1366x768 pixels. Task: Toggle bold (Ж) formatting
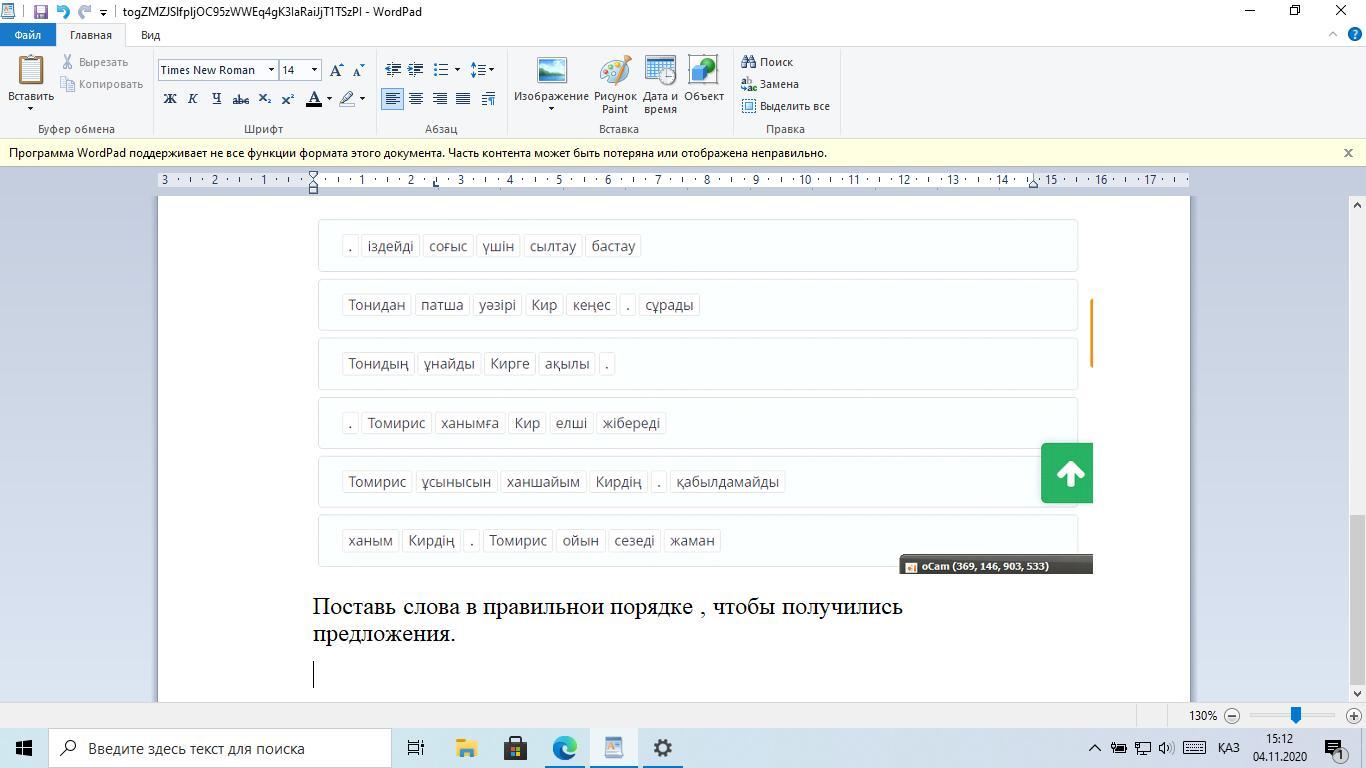click(170, 99)
